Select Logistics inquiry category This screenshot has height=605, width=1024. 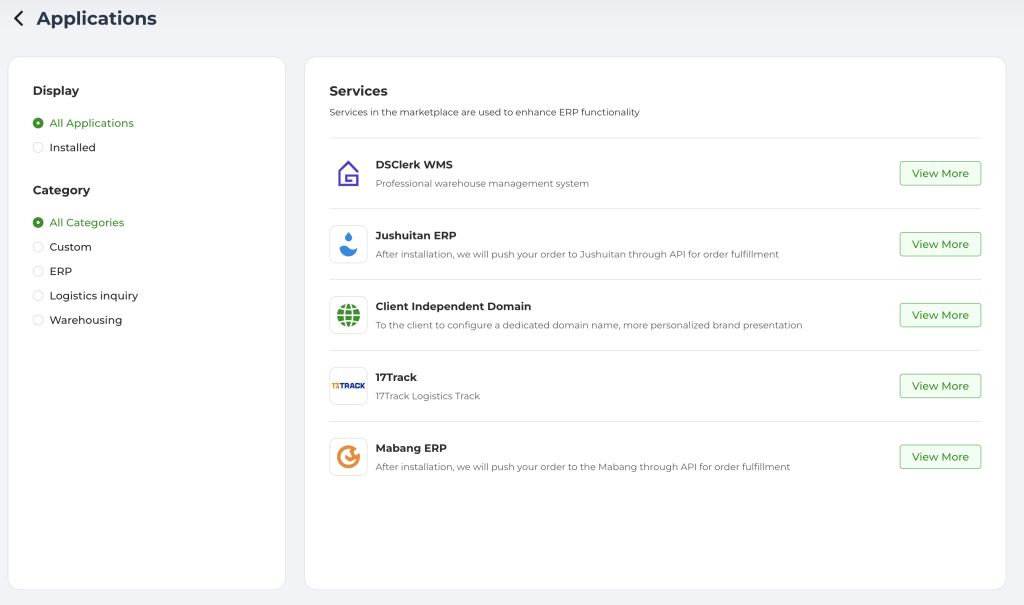click(39, 296)
